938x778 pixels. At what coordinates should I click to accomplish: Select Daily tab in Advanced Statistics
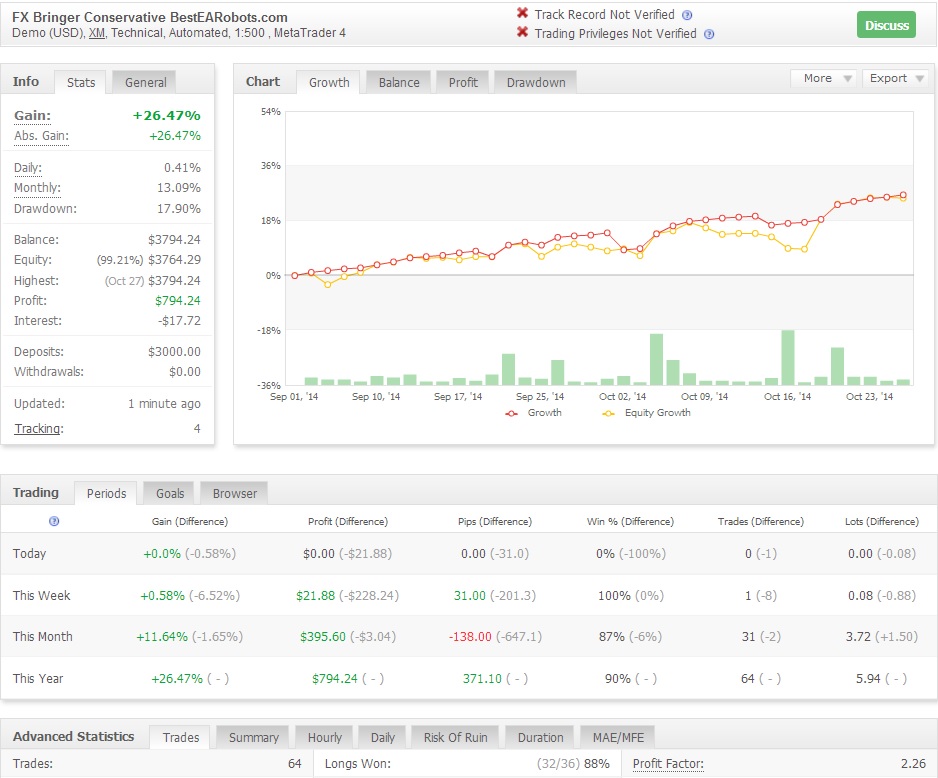pos(383,737)
